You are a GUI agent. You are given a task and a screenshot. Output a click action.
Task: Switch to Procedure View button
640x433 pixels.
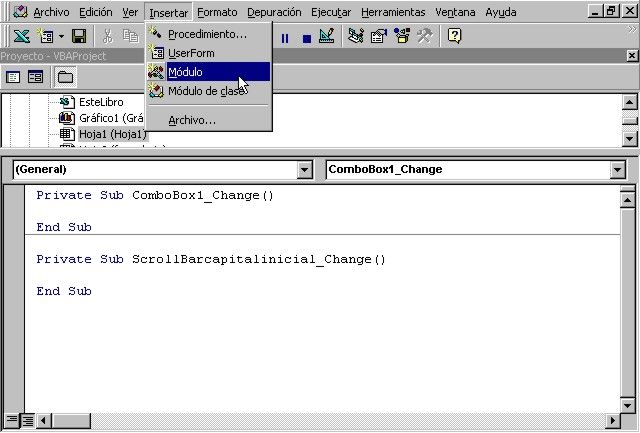coord(11,420)
